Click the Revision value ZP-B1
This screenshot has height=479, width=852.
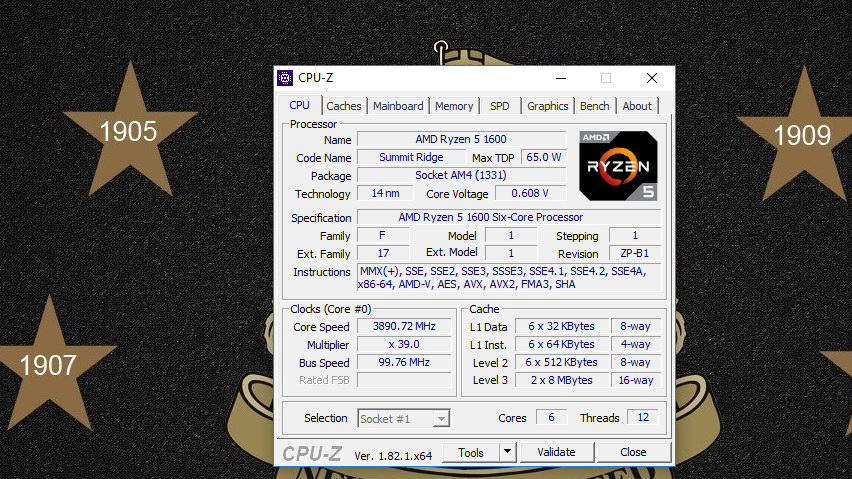click(x=635, y=253)
